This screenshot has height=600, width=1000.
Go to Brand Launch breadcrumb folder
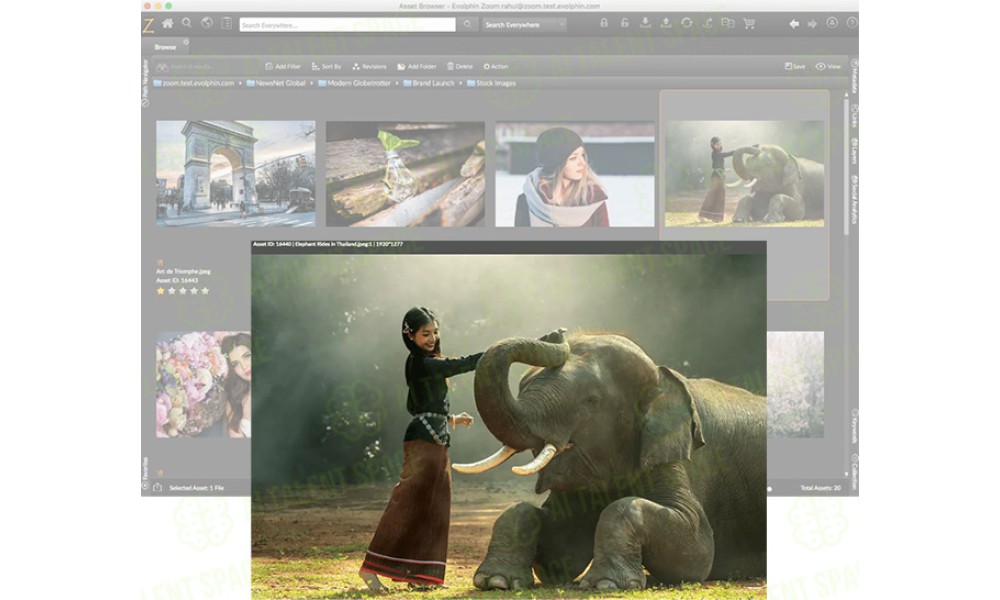(x=429, y=83)
